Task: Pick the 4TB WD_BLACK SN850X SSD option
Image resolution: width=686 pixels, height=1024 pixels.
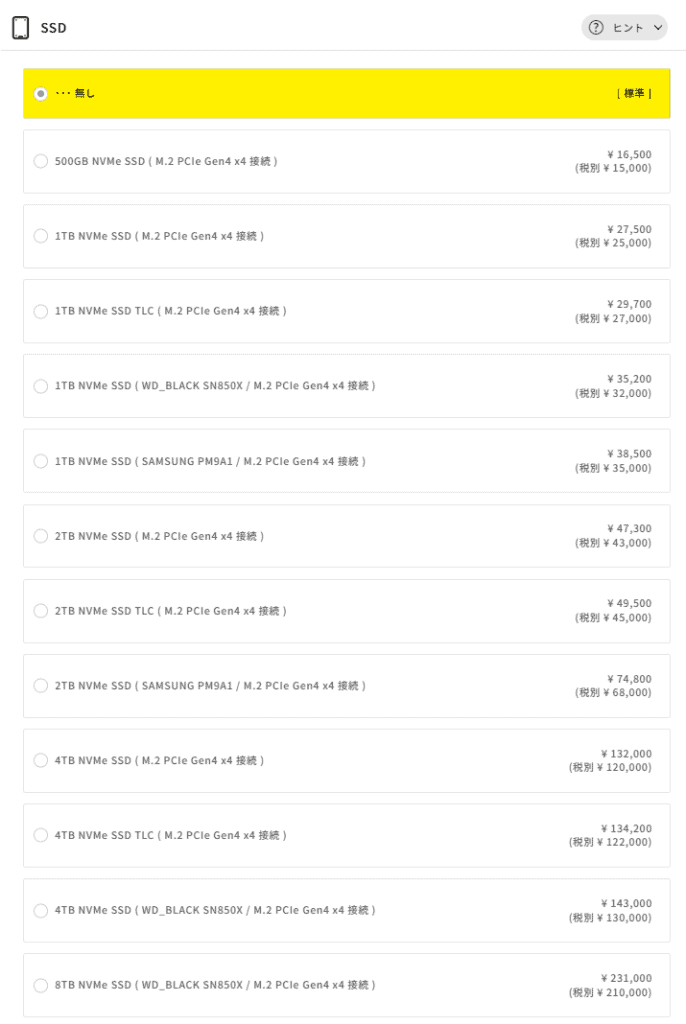Action: tap(41, 910)
